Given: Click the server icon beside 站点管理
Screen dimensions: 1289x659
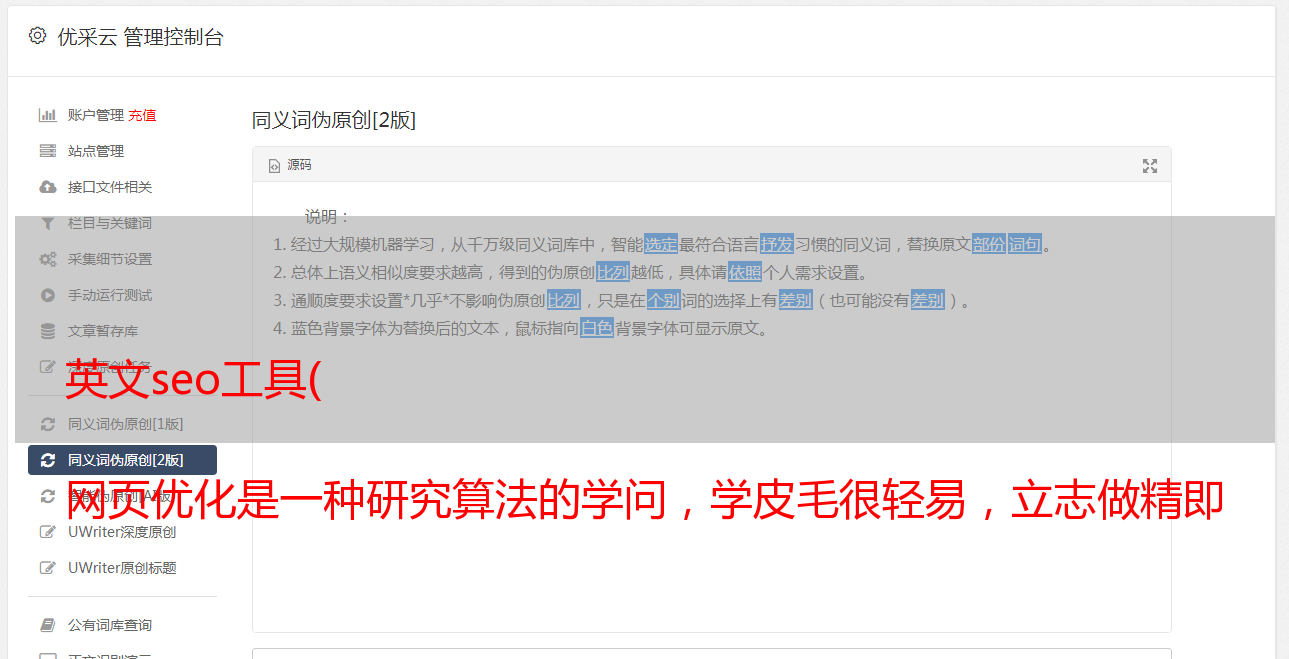Looking at the screenshot, I should click(47, 151).
